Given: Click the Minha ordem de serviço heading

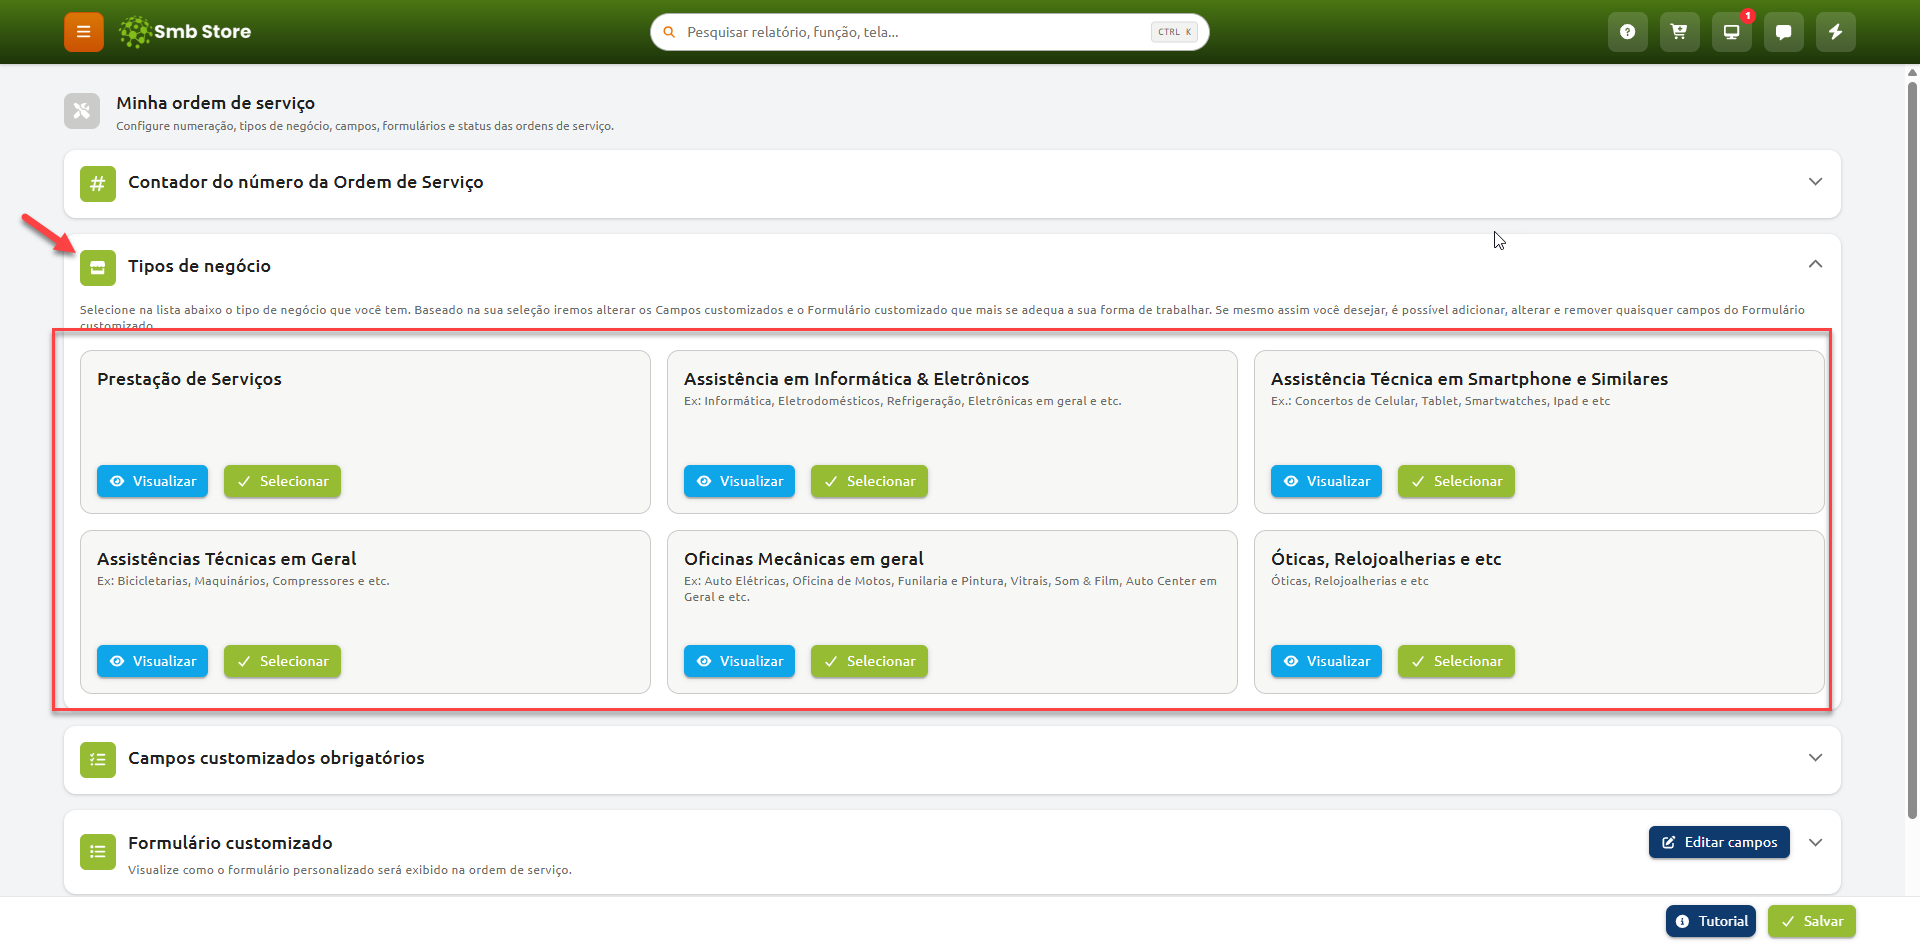Looking at the screenshot, I should tap(215, 103).
